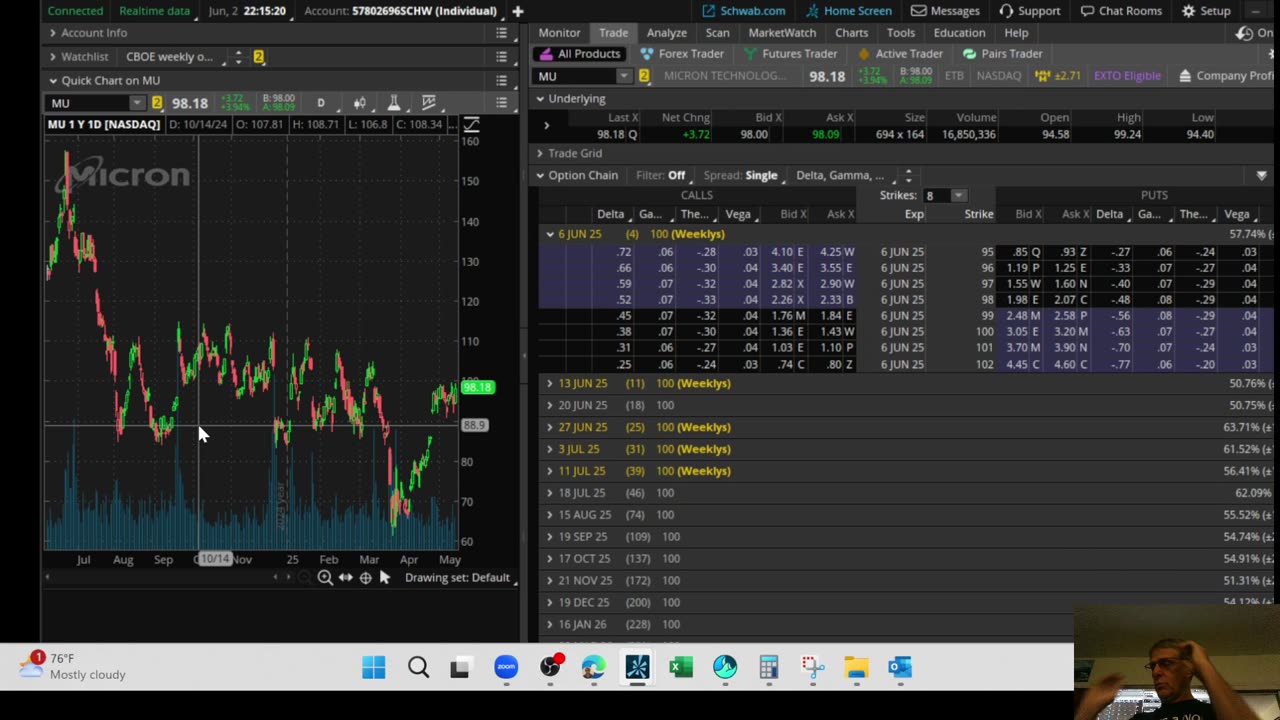
Task: Open Schwab.com link
Action: tap(743, 11)
